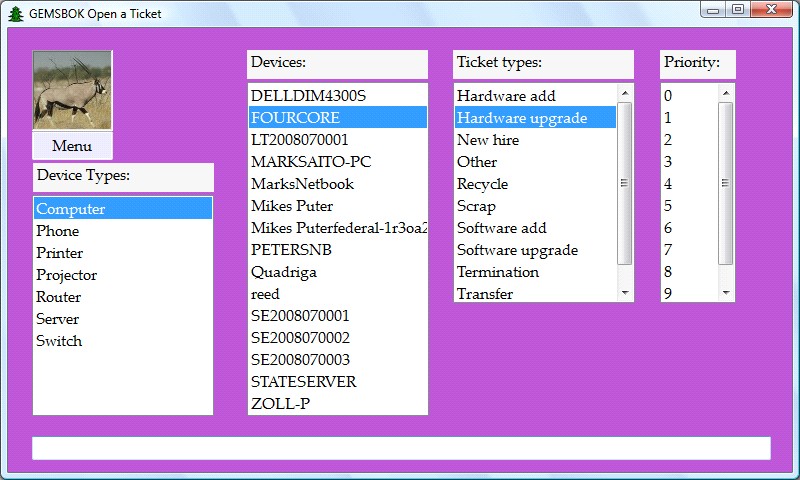Select the STATESERVER device

coord(303,382)
